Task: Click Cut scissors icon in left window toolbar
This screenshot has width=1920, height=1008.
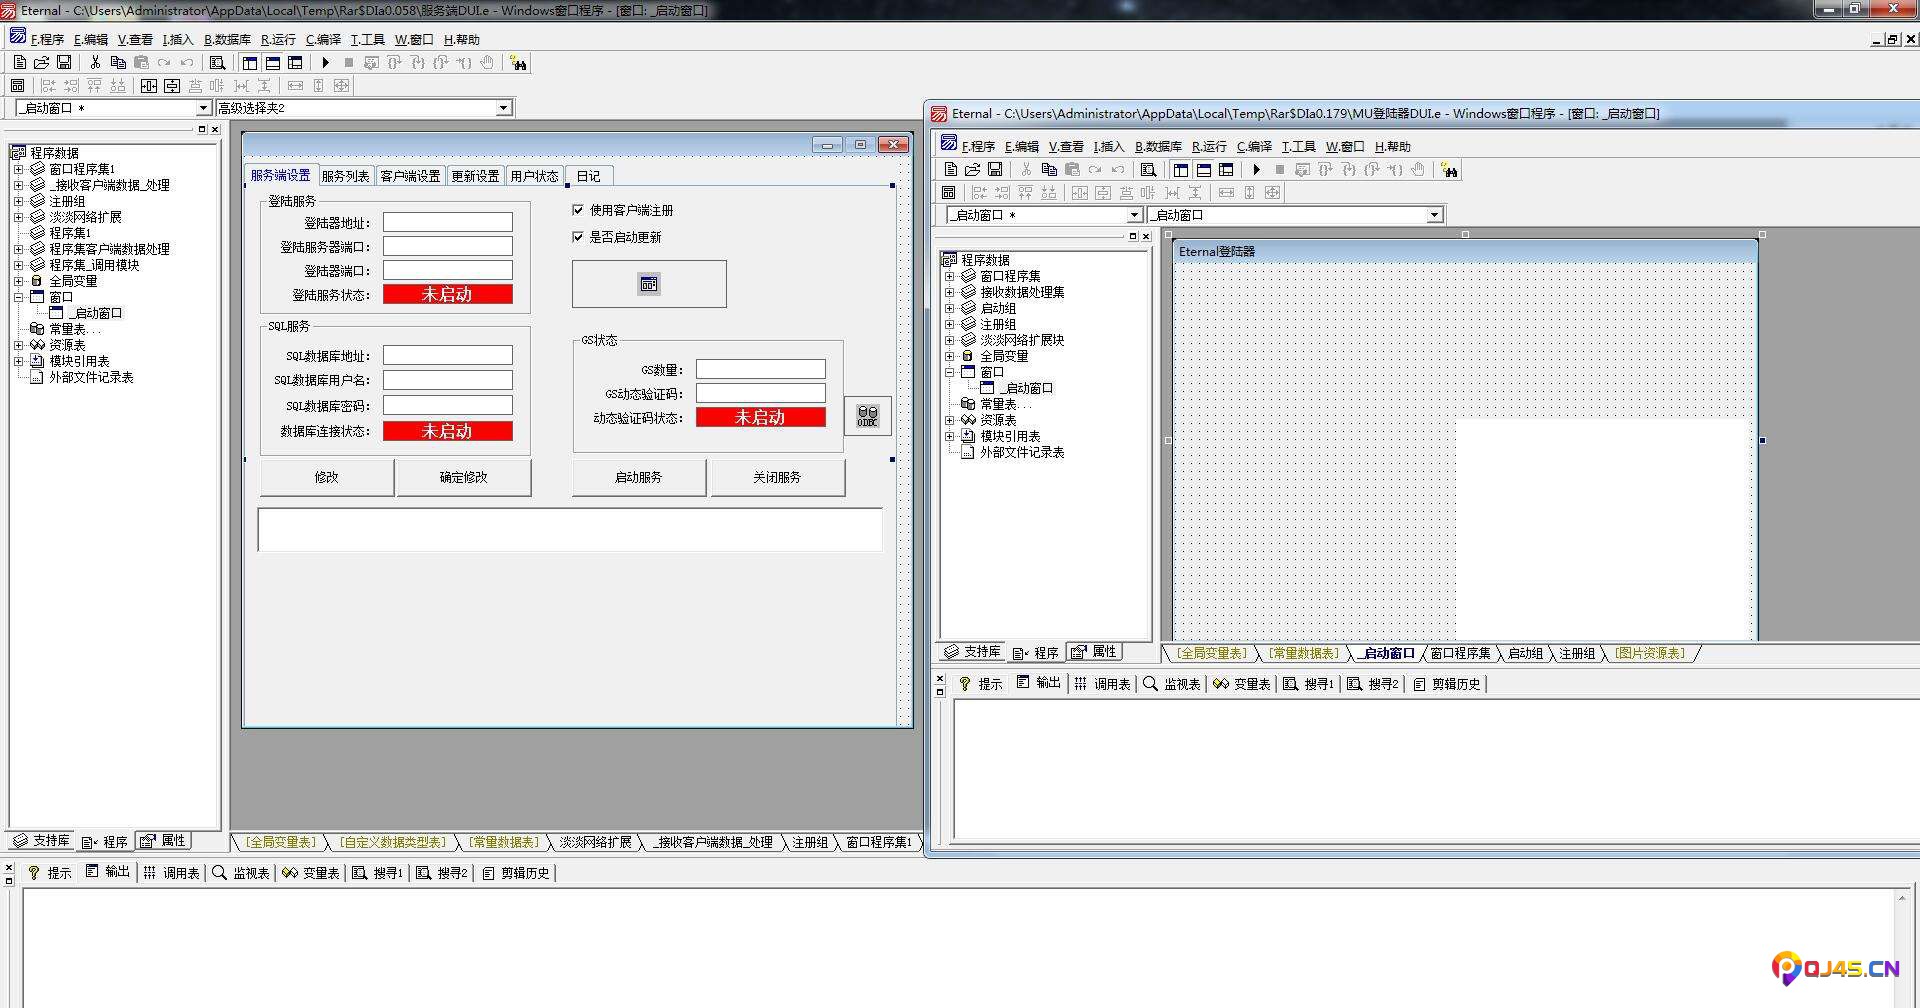Action: pyautogui.click(x=95, y=62)
